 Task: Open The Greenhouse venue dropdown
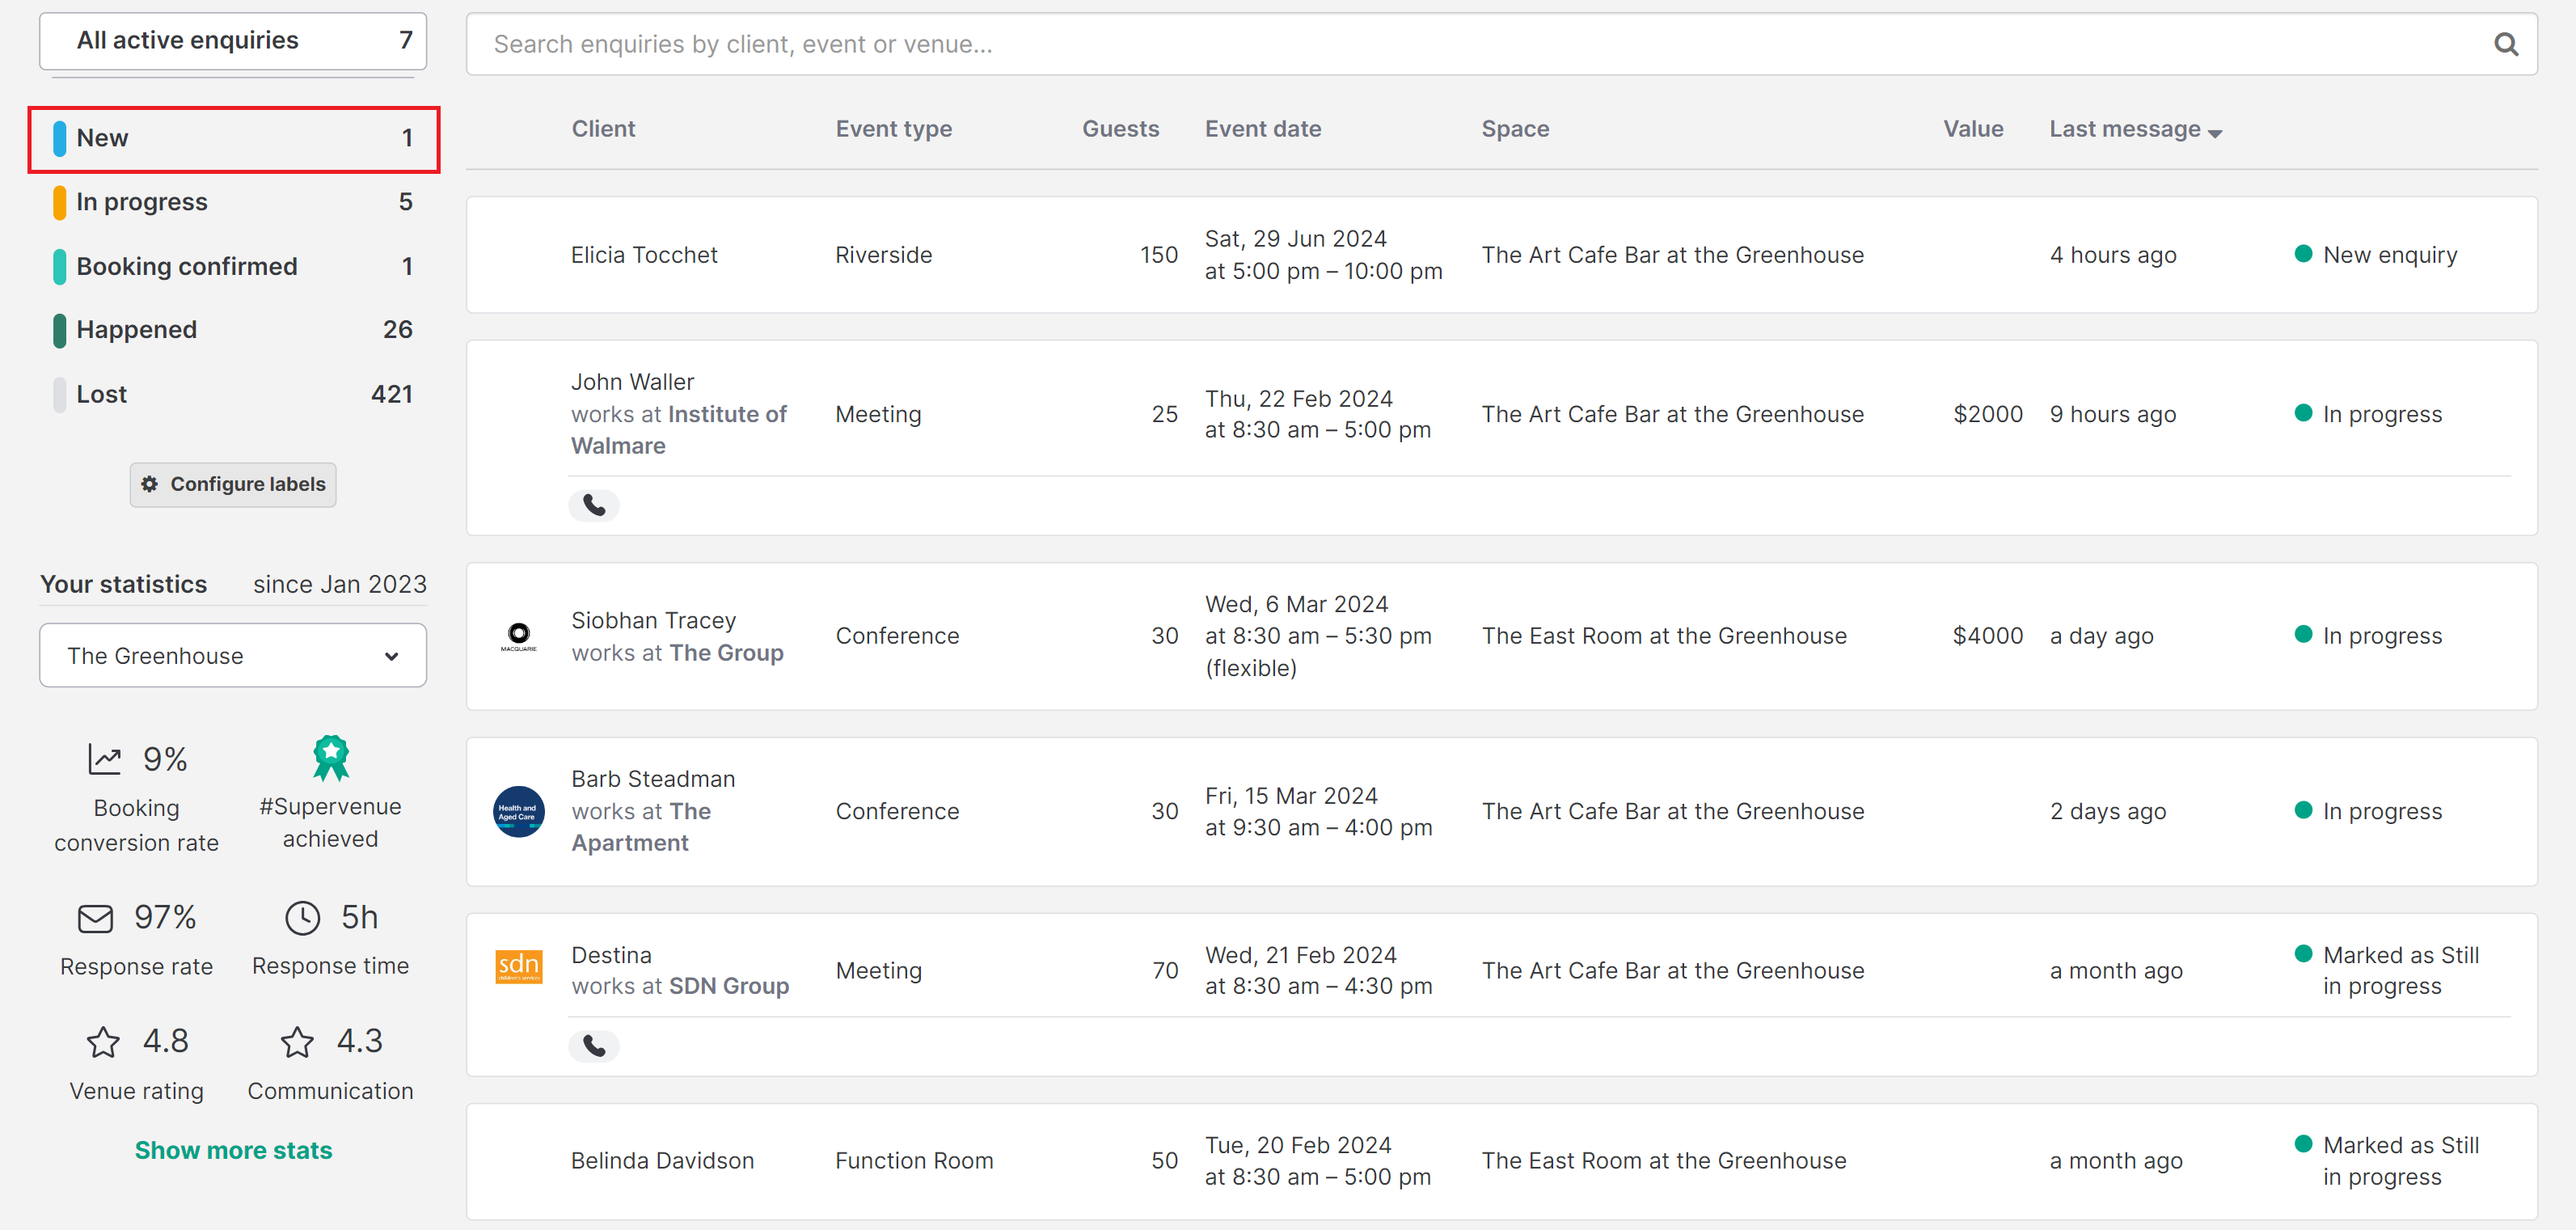click(x=233, y=655)
